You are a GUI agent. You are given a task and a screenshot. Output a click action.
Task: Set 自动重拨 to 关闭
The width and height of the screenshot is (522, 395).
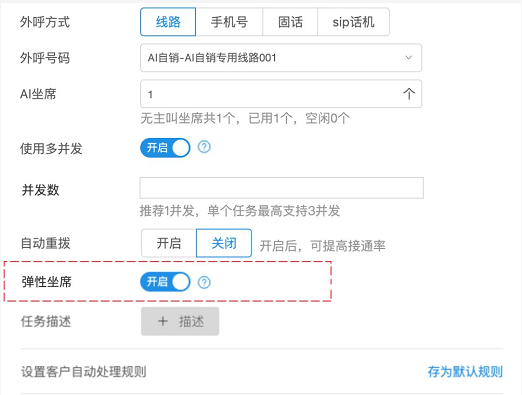224,243
